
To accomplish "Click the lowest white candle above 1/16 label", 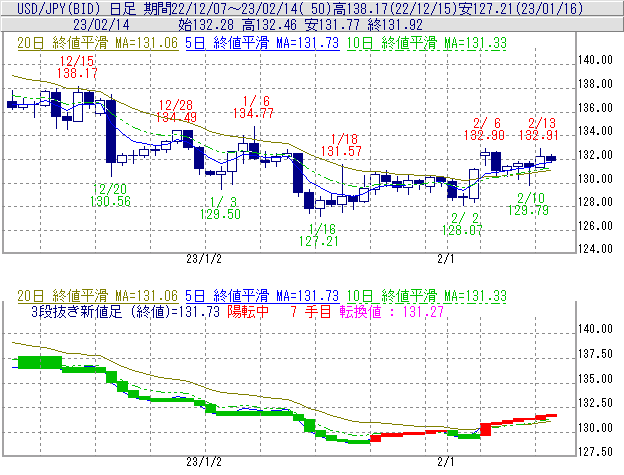I will click(320, 205).
